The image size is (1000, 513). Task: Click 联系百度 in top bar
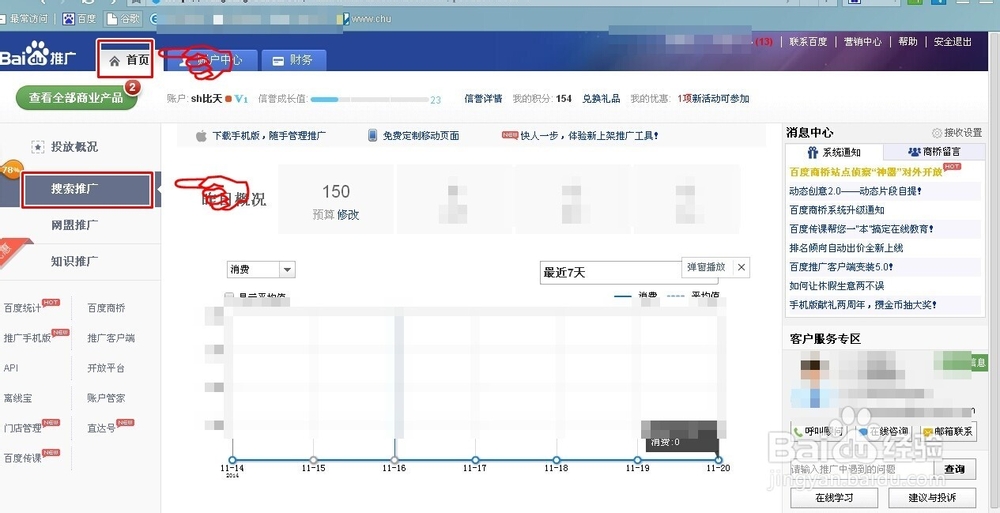point(808,41)
